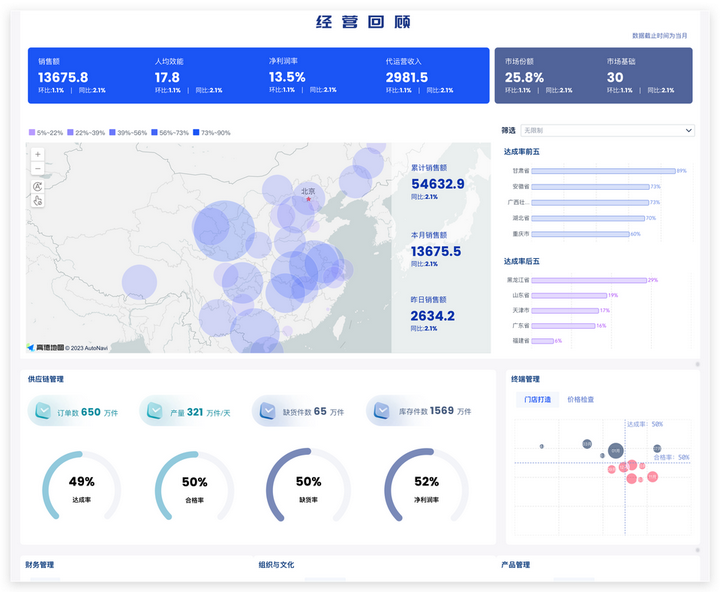Click the 49% 达成率 gauge
The image size is (720, 592).
tap(82, 487)
